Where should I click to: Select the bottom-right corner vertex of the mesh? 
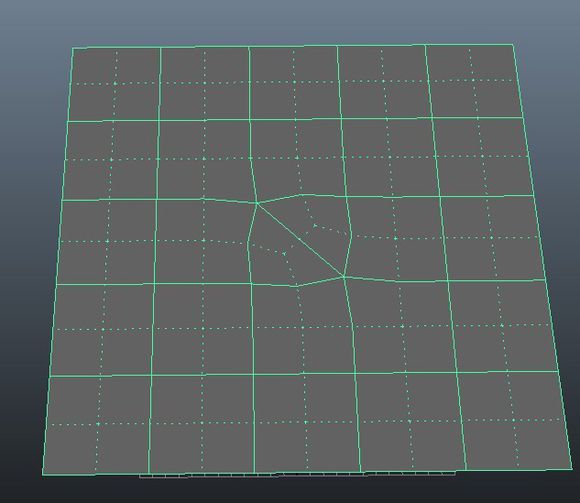[x=572, y=469]
